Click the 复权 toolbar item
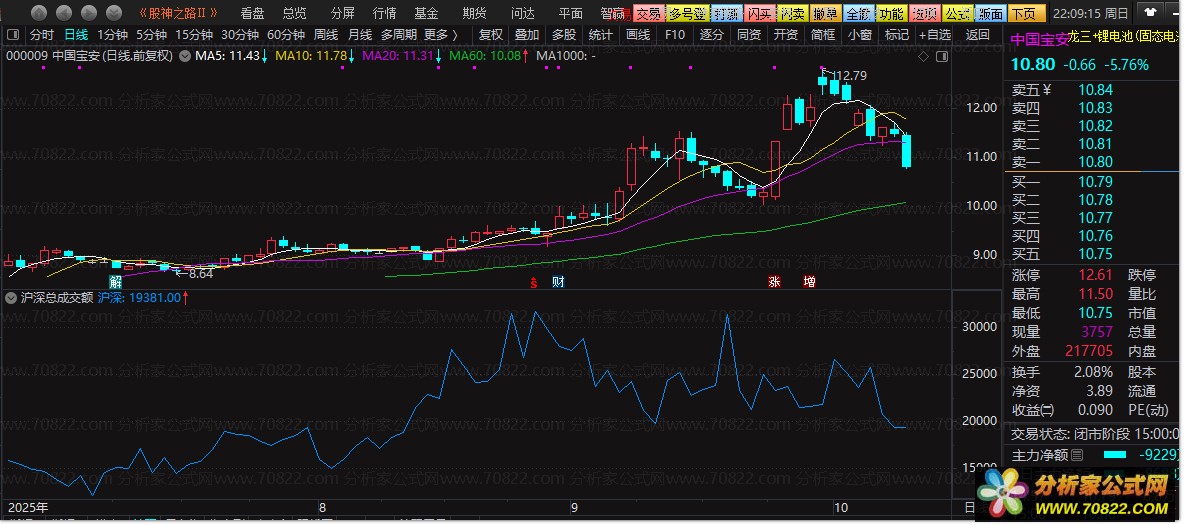Screen dimensions: 1185x525 point(490,35)
